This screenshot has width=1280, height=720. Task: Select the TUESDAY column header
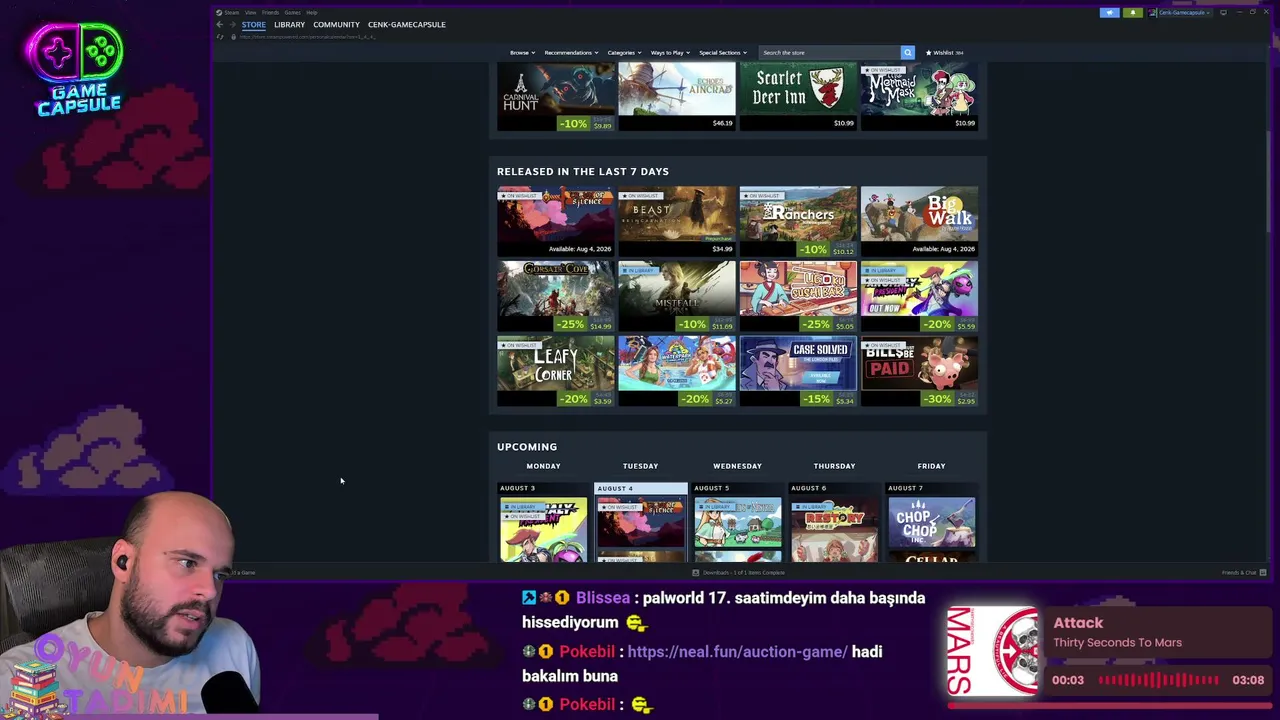[x=640, y=466]
